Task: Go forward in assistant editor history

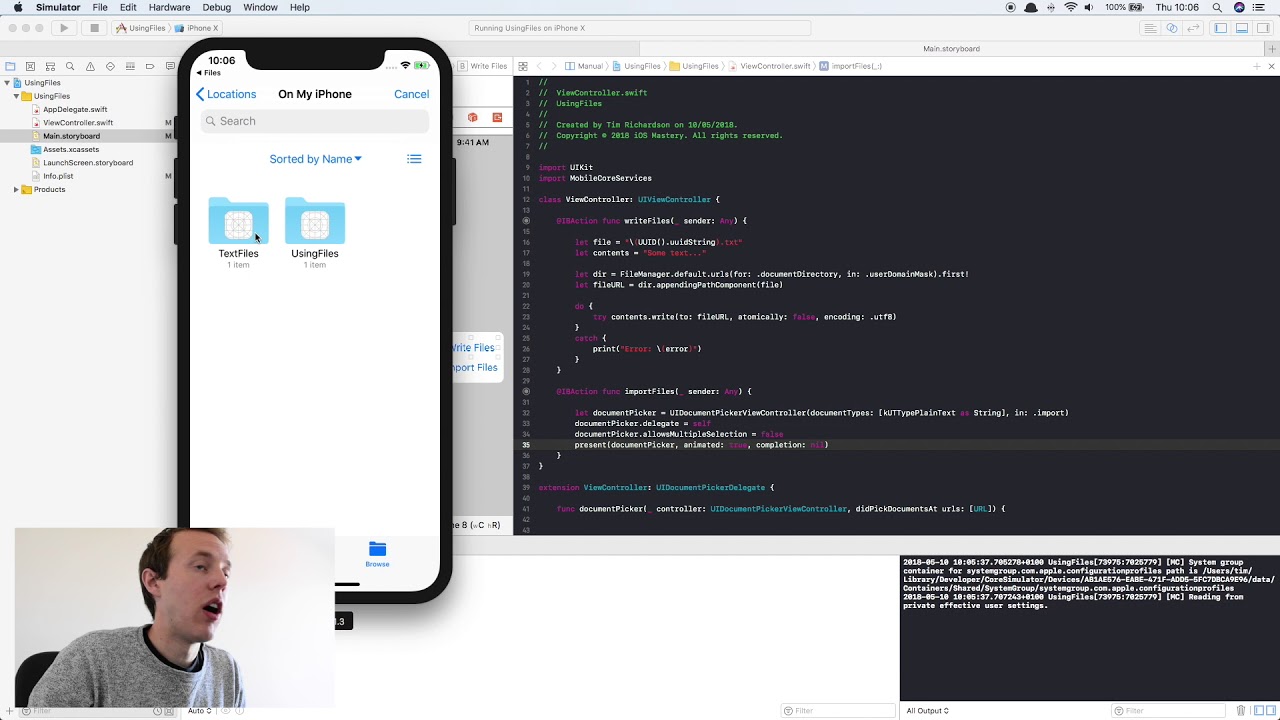Action: coord(554,66)
